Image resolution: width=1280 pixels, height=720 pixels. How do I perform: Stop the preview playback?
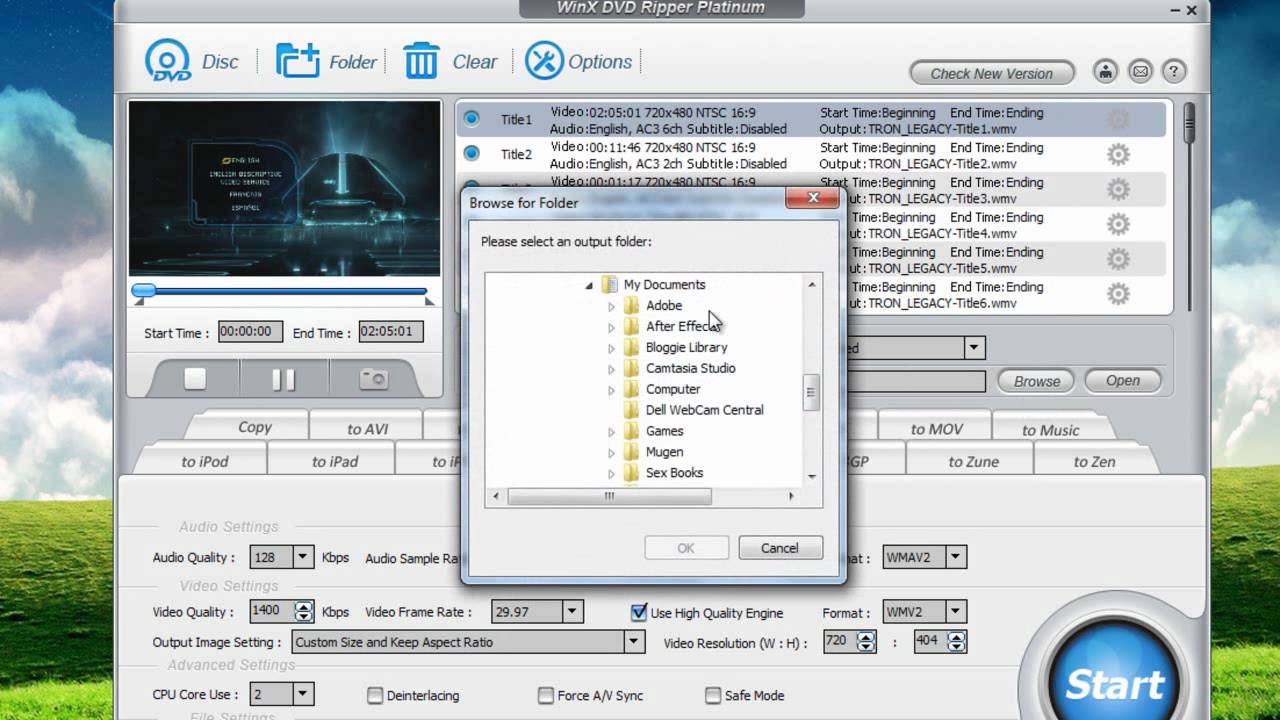[195, 379]
